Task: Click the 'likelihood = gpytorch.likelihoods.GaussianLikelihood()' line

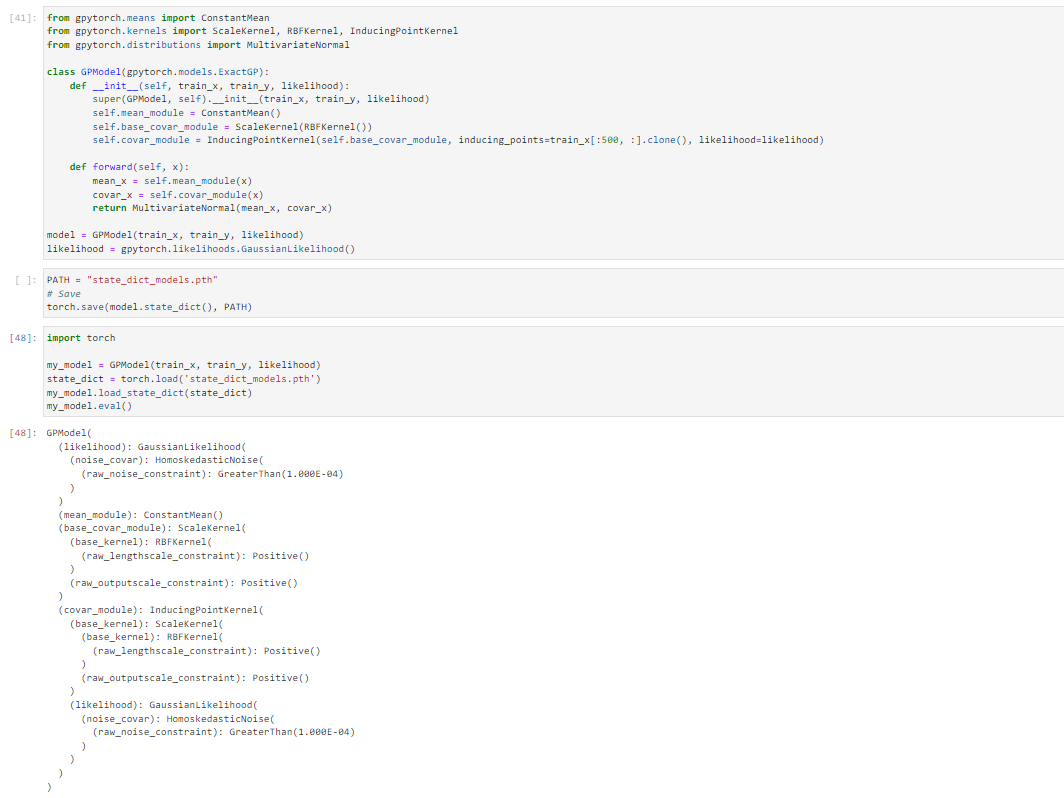Action: coord(201,249)
